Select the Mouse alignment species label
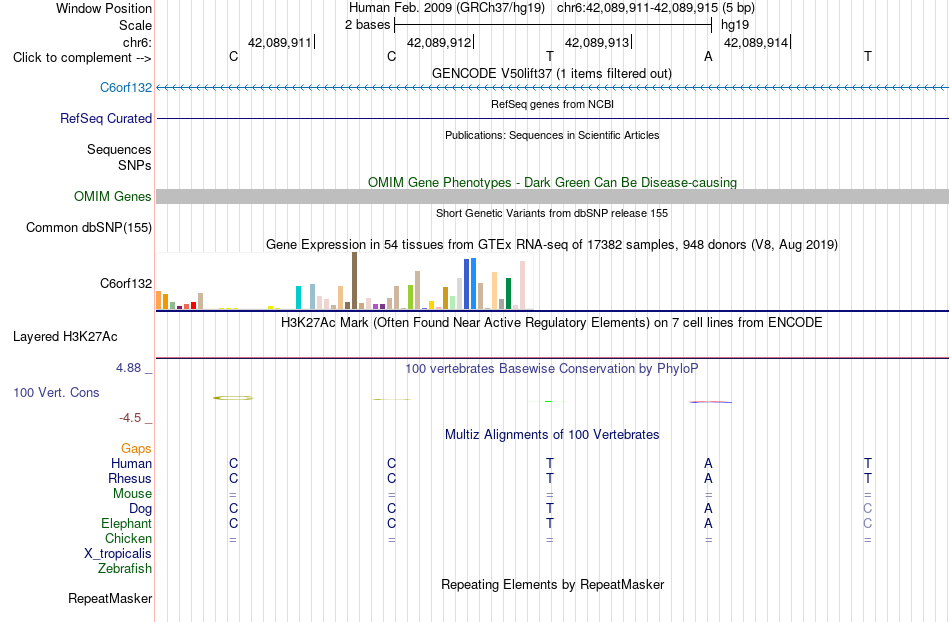The width and height of the screenshot is (950, 622). (x=132, y=494)
